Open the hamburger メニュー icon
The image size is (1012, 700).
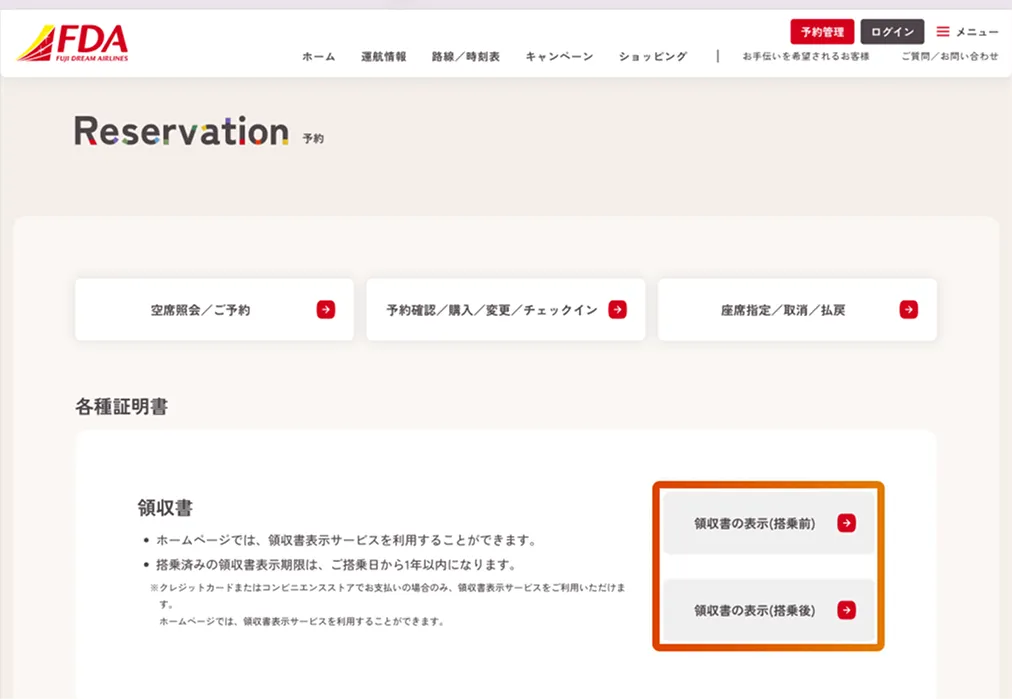[943, 32]
